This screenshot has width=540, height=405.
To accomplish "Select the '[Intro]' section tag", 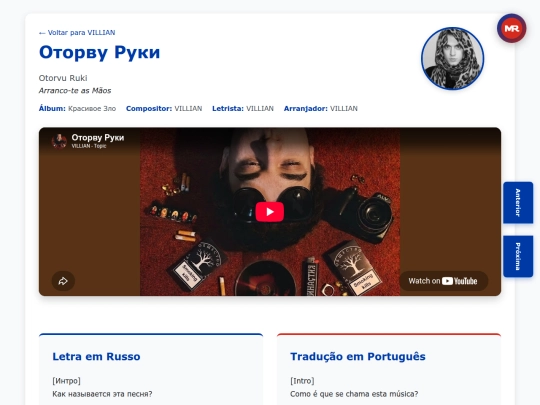I will 302,381.
